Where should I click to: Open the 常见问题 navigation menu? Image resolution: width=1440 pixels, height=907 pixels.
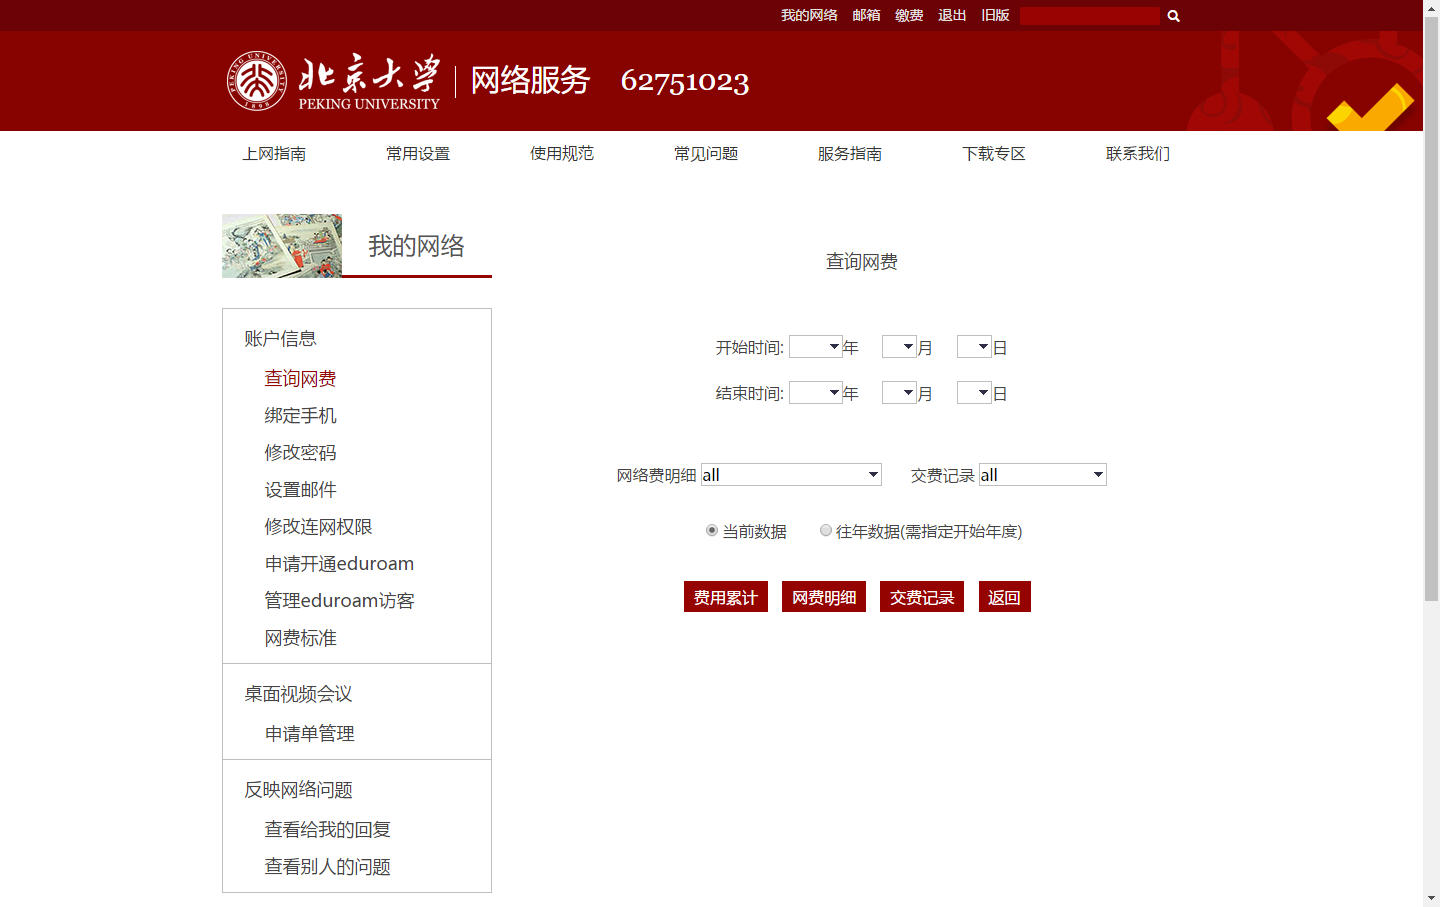pyautogui.click(x=706, y=154)
